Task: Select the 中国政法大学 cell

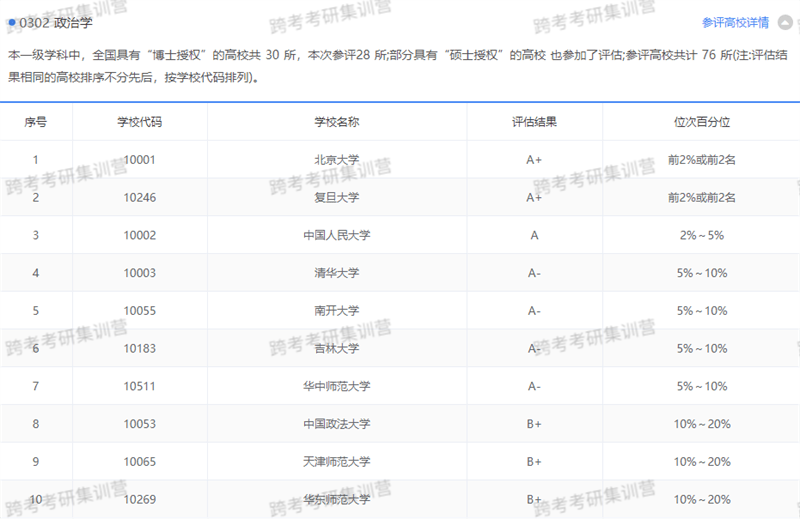Action: tap(337, 424)
